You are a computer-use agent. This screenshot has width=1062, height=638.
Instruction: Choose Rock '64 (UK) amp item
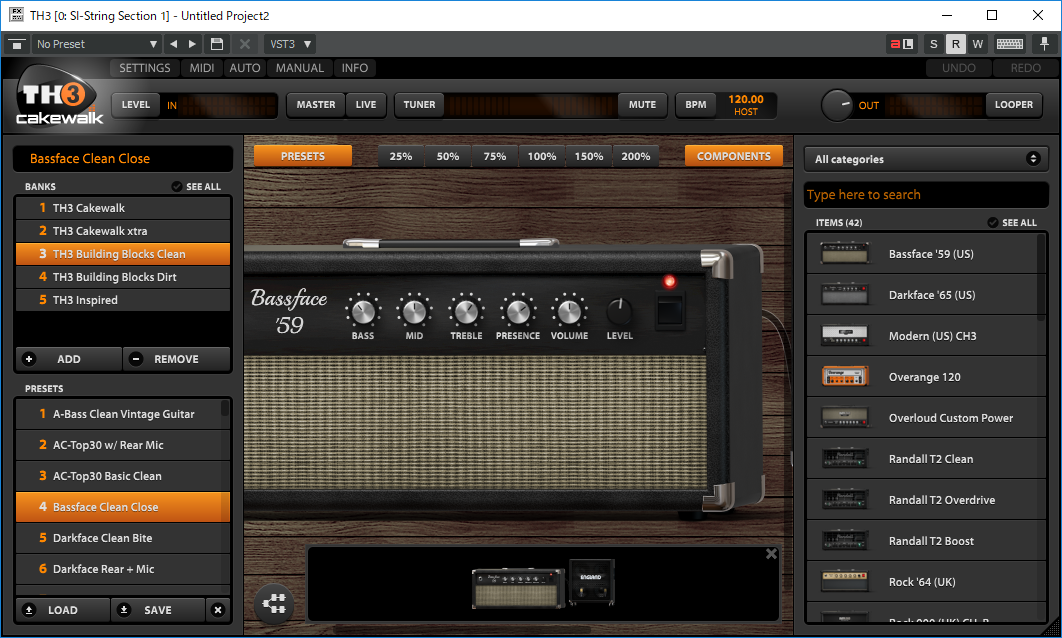point(922,582)
